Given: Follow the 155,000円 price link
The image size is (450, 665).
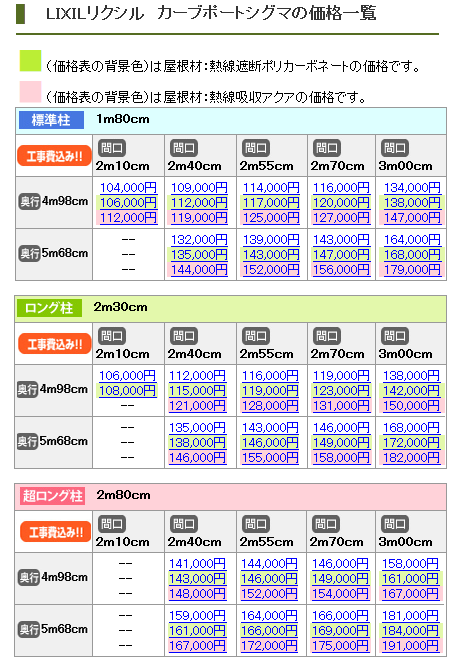Looking at the screenshot, I should pyautogui.click(x=270, y=457).
